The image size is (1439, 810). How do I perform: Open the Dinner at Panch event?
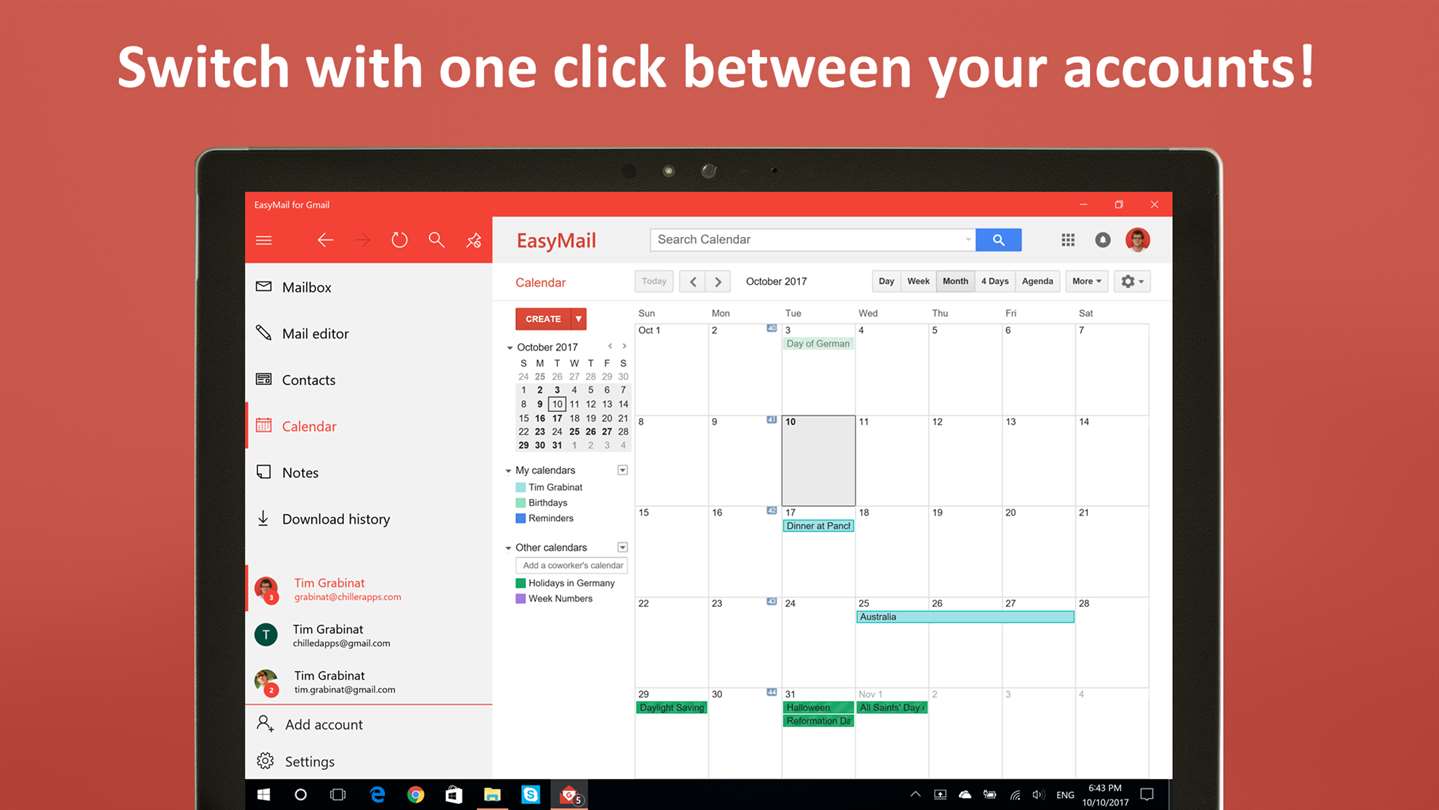(x=818, y=526)
